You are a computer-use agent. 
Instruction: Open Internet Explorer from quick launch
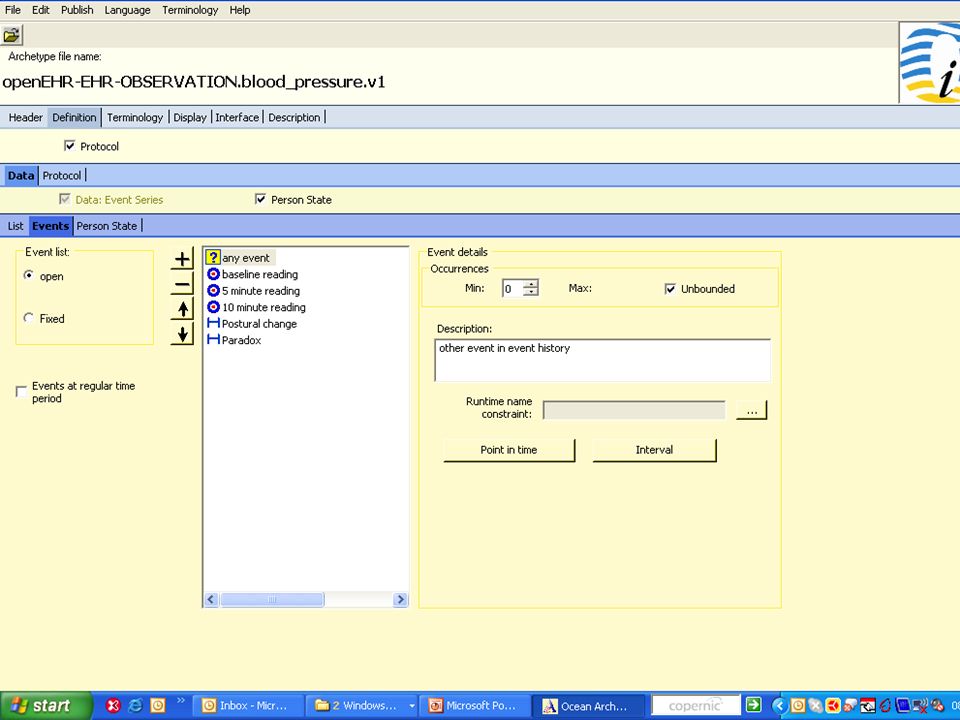pyautogui.click(x=135, y=706)
